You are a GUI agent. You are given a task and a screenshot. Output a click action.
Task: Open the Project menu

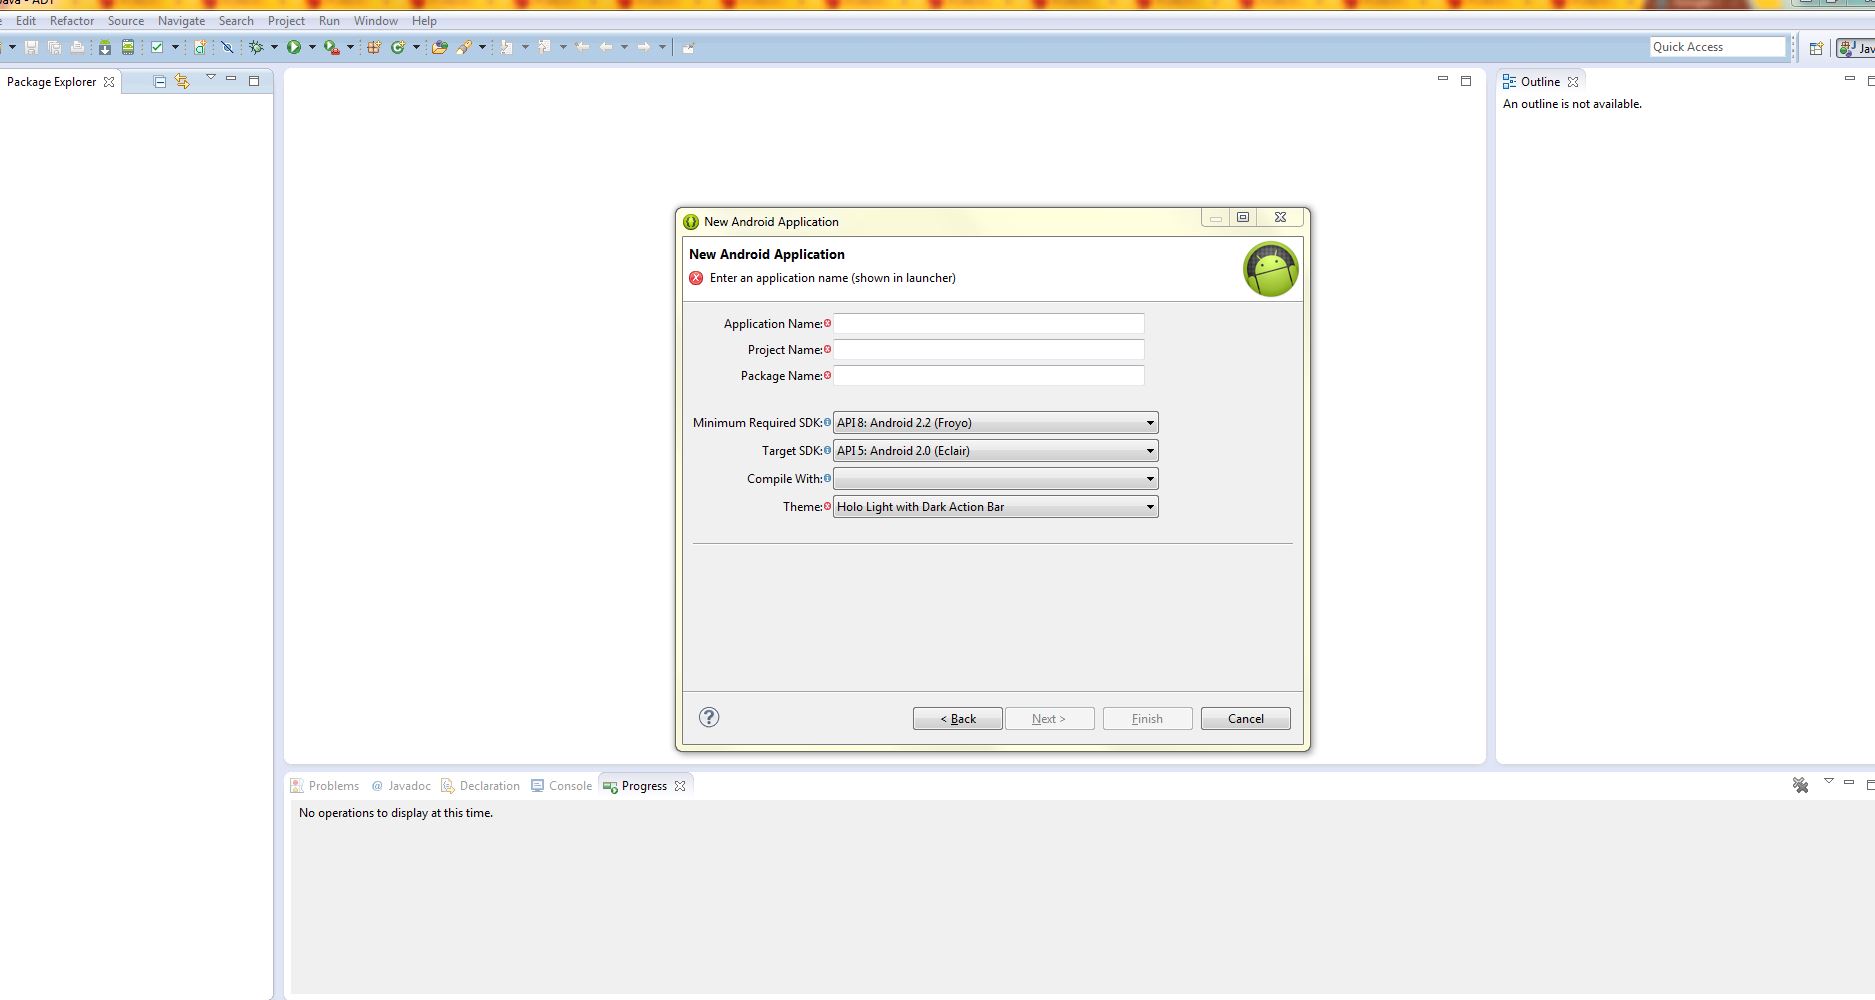pos(286,20)
